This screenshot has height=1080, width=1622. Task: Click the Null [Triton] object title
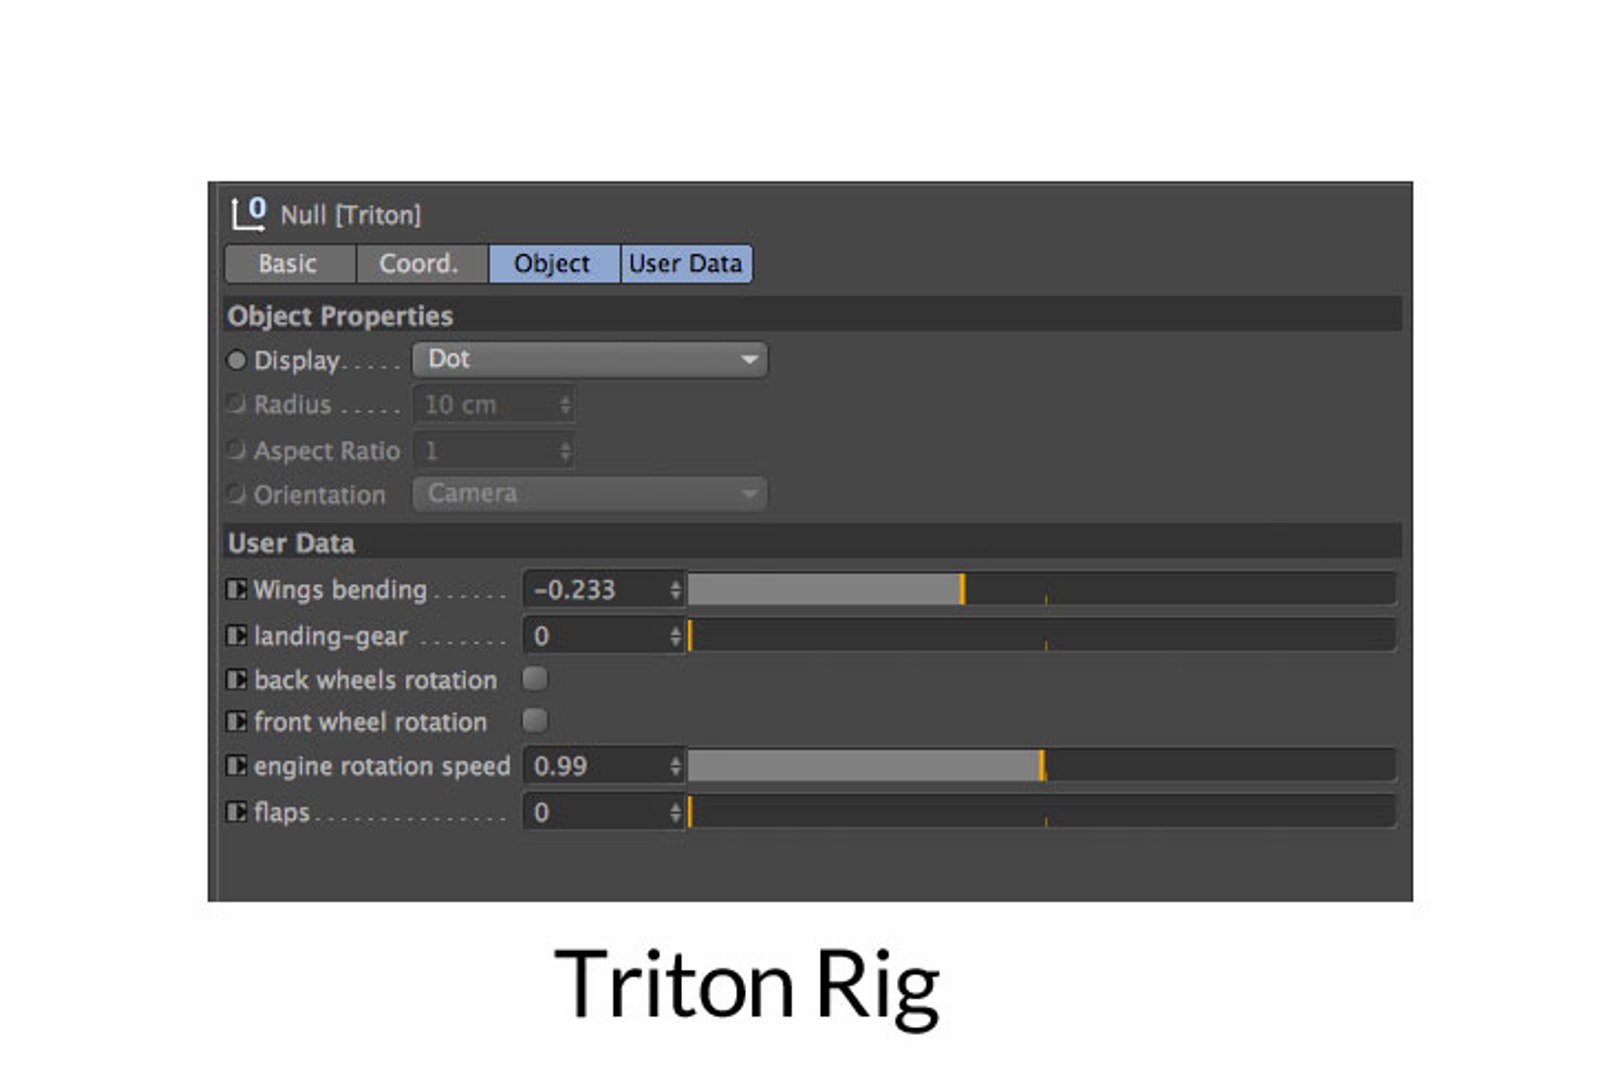(350, 215)
